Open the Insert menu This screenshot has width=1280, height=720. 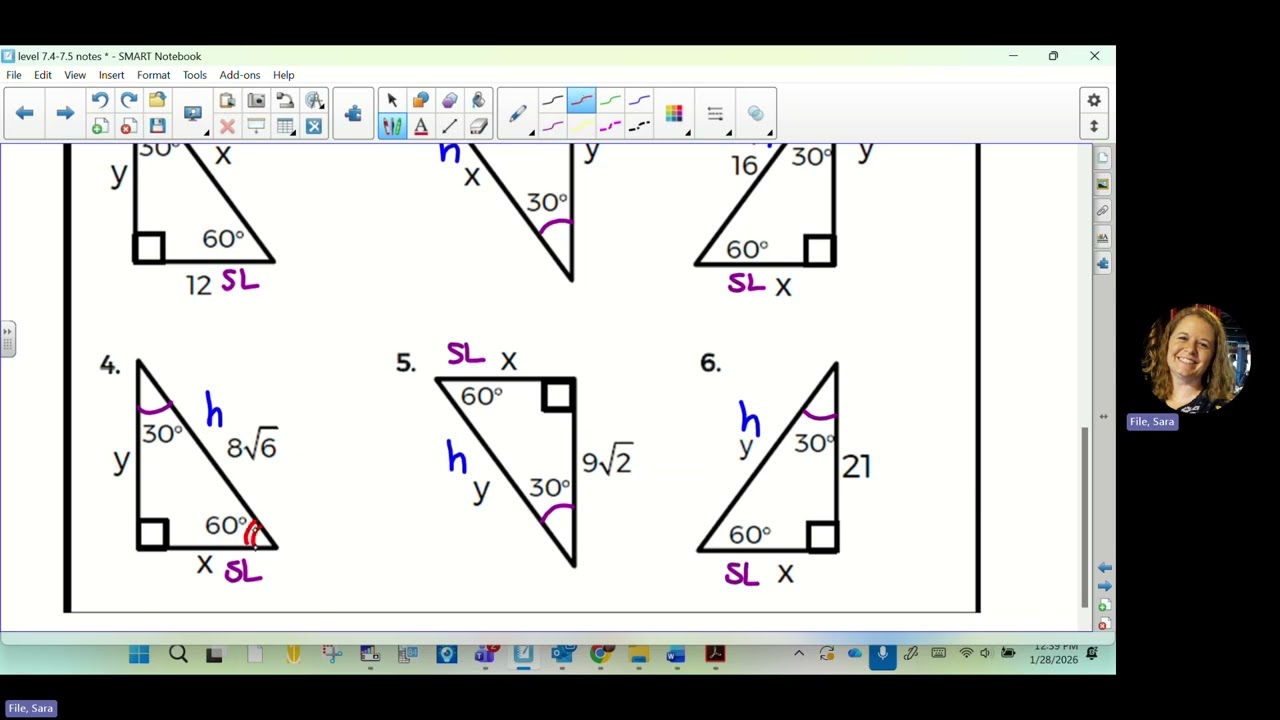point(111,75)
